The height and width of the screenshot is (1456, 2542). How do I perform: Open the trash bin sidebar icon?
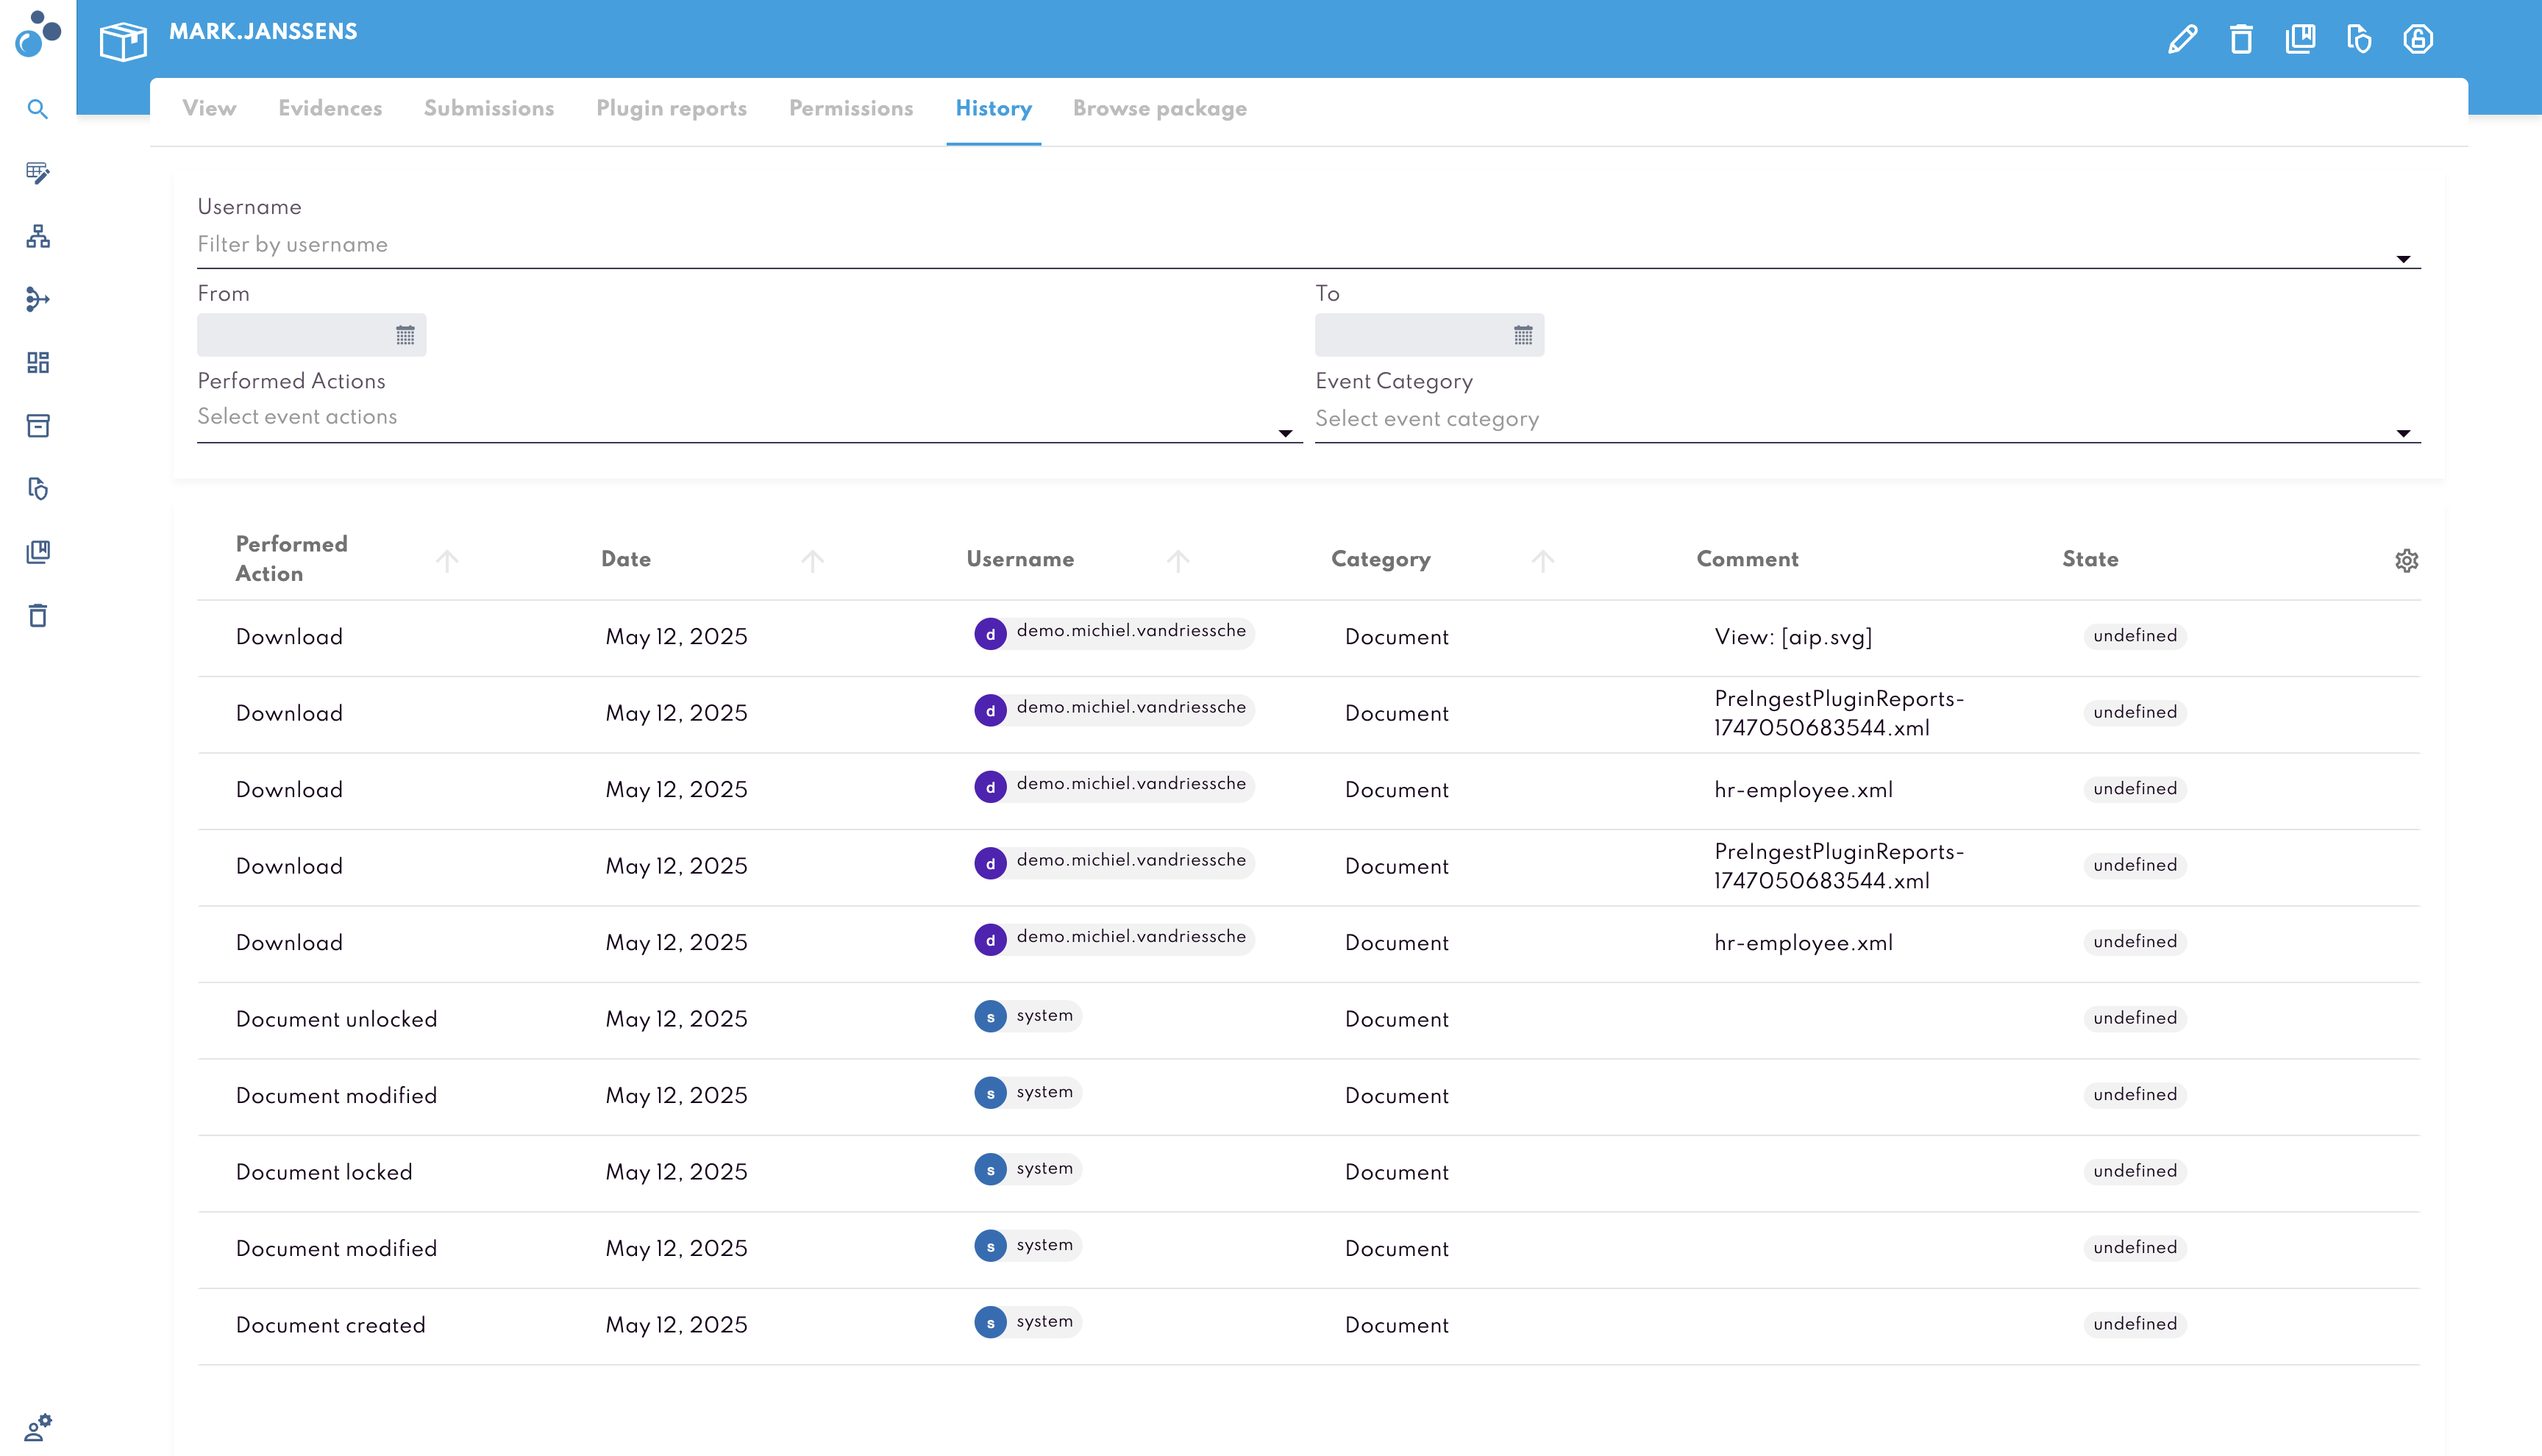[x=38, y=615]
